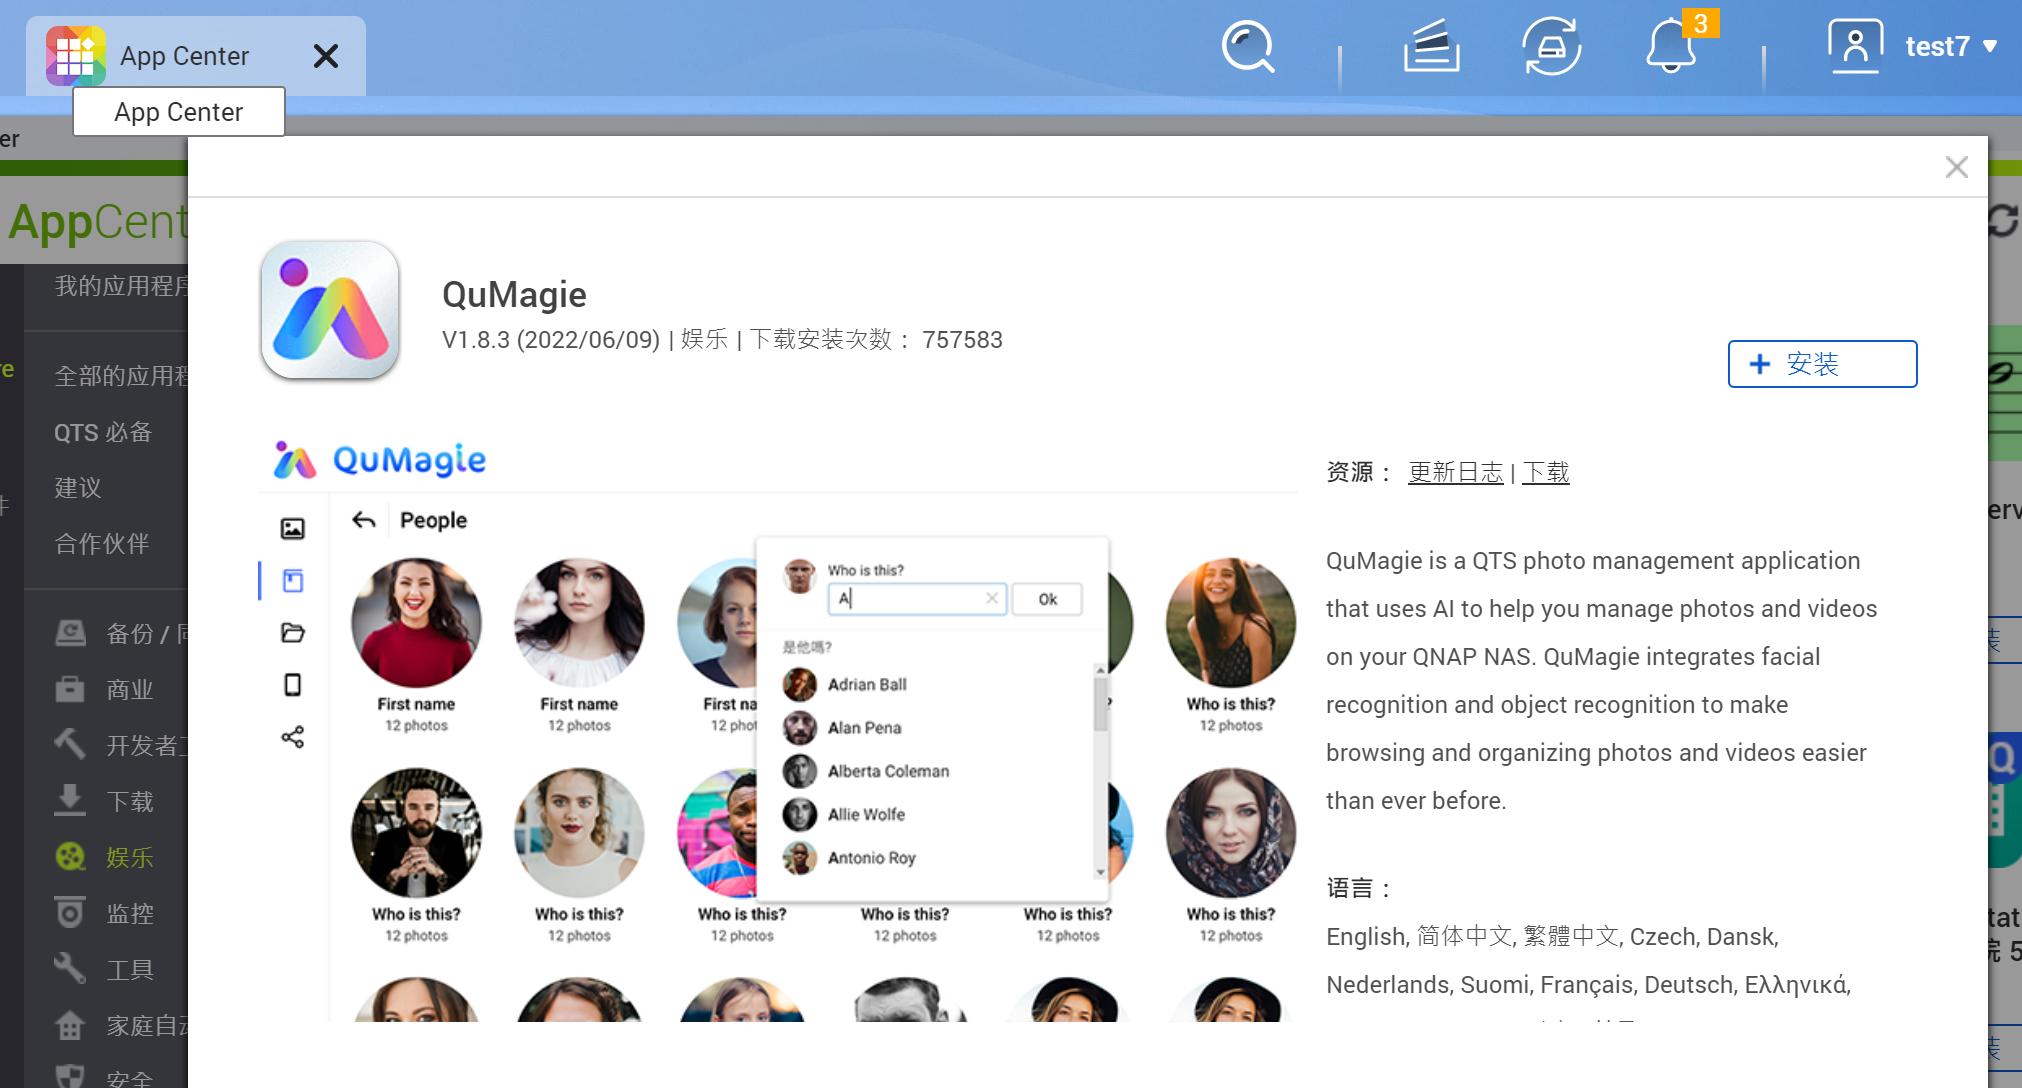Select 监控 category in sidebar
Screen dimensions: 2022x1088
pyautogui.click(x=129, y=913)
